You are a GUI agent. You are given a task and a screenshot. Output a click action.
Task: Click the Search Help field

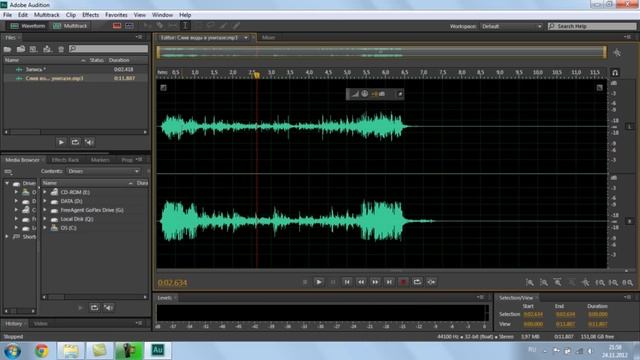[x=592, y=26]
